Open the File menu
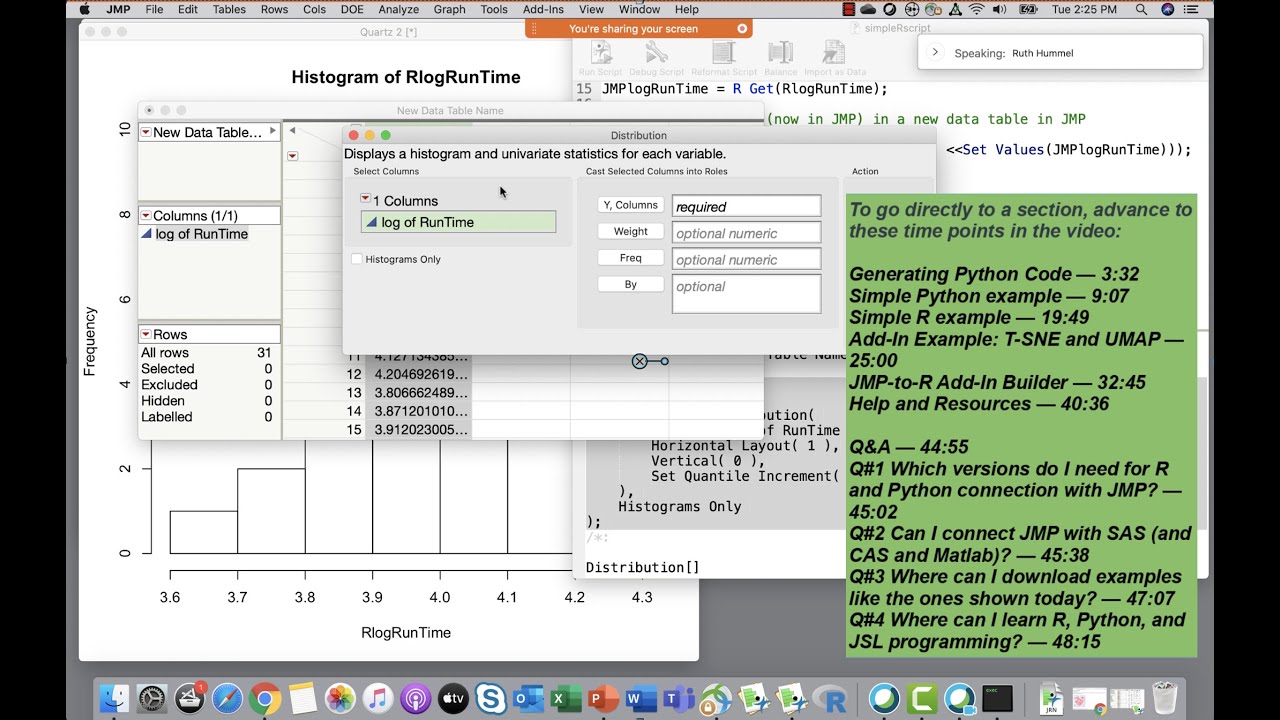Image resolution: width=1280 pixels, height=720 pixels. [x=153, y=9]
